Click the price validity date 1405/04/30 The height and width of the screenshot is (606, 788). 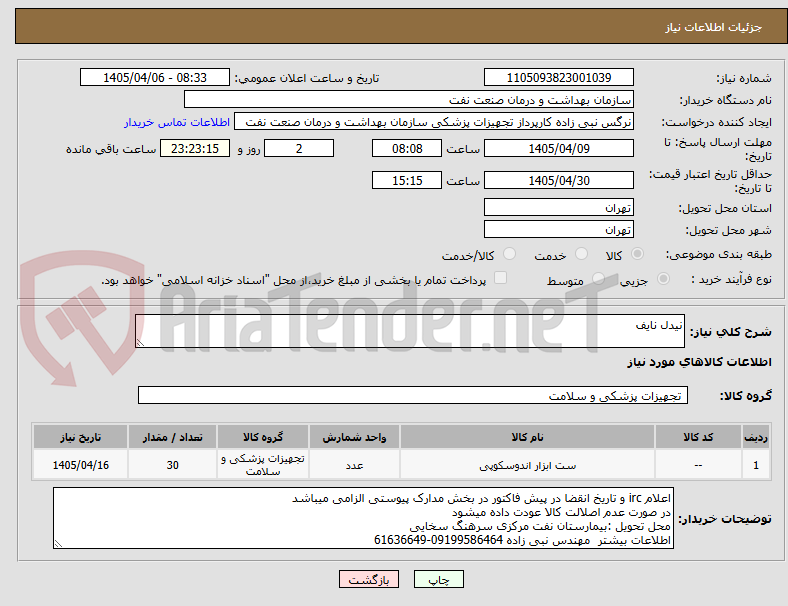coord(559,180)
